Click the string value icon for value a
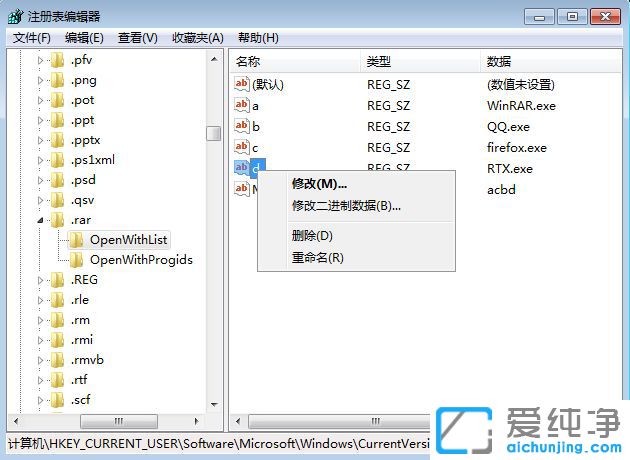 coord(242,105)
